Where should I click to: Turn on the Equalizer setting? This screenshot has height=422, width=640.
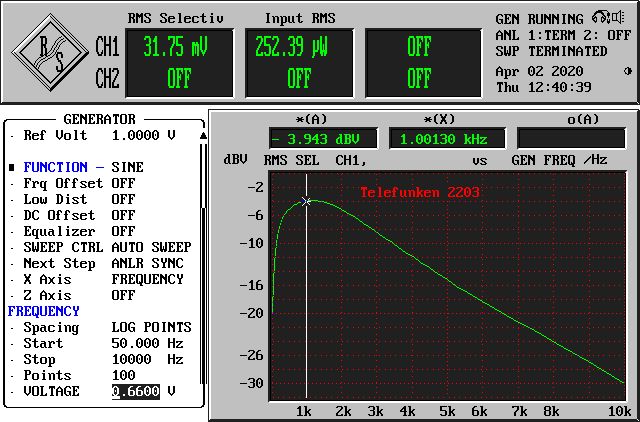coord(123,231)
